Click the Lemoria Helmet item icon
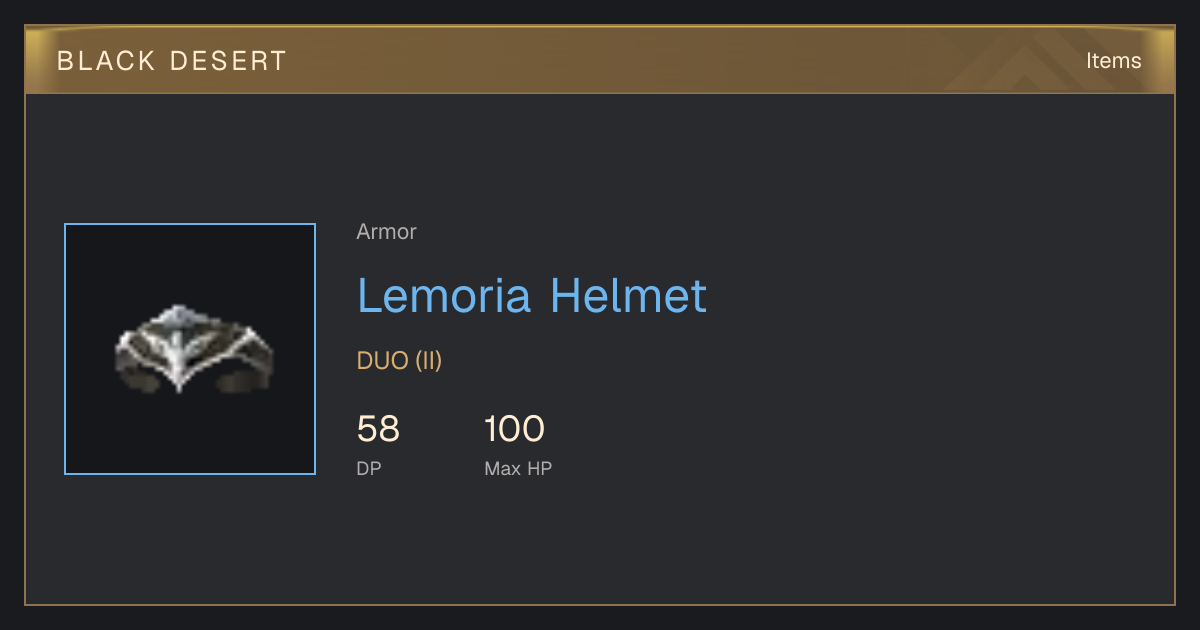This screenshot has height=630, width=1200. [195, 349]
